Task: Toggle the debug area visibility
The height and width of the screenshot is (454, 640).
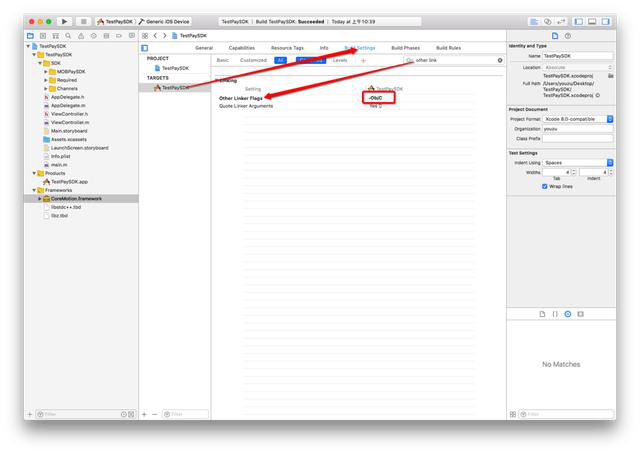Action: (592, 22)
